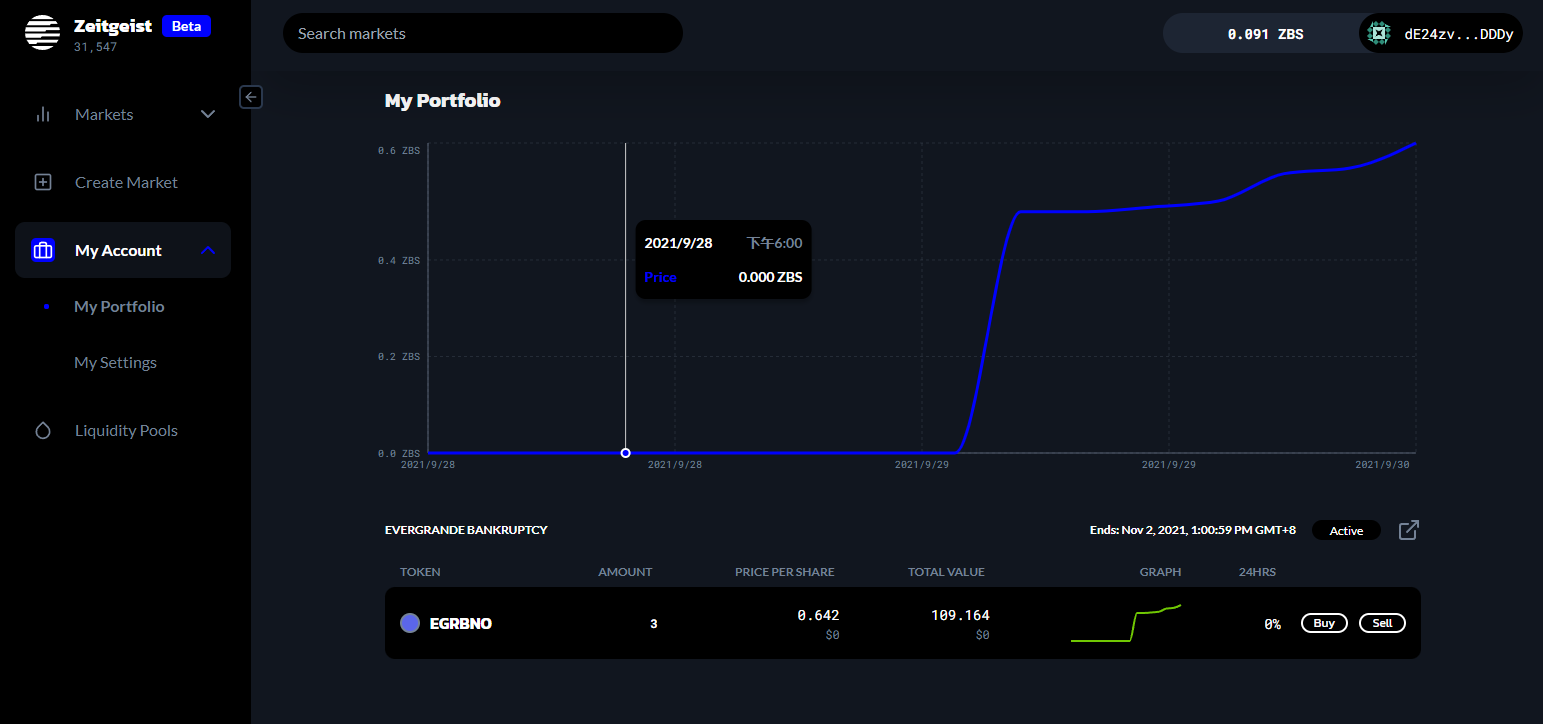Image resolution: width=1543 pixels, height=724 pixels.
Task: Click the PRICE PER SHARE column header
Action: 785,572
